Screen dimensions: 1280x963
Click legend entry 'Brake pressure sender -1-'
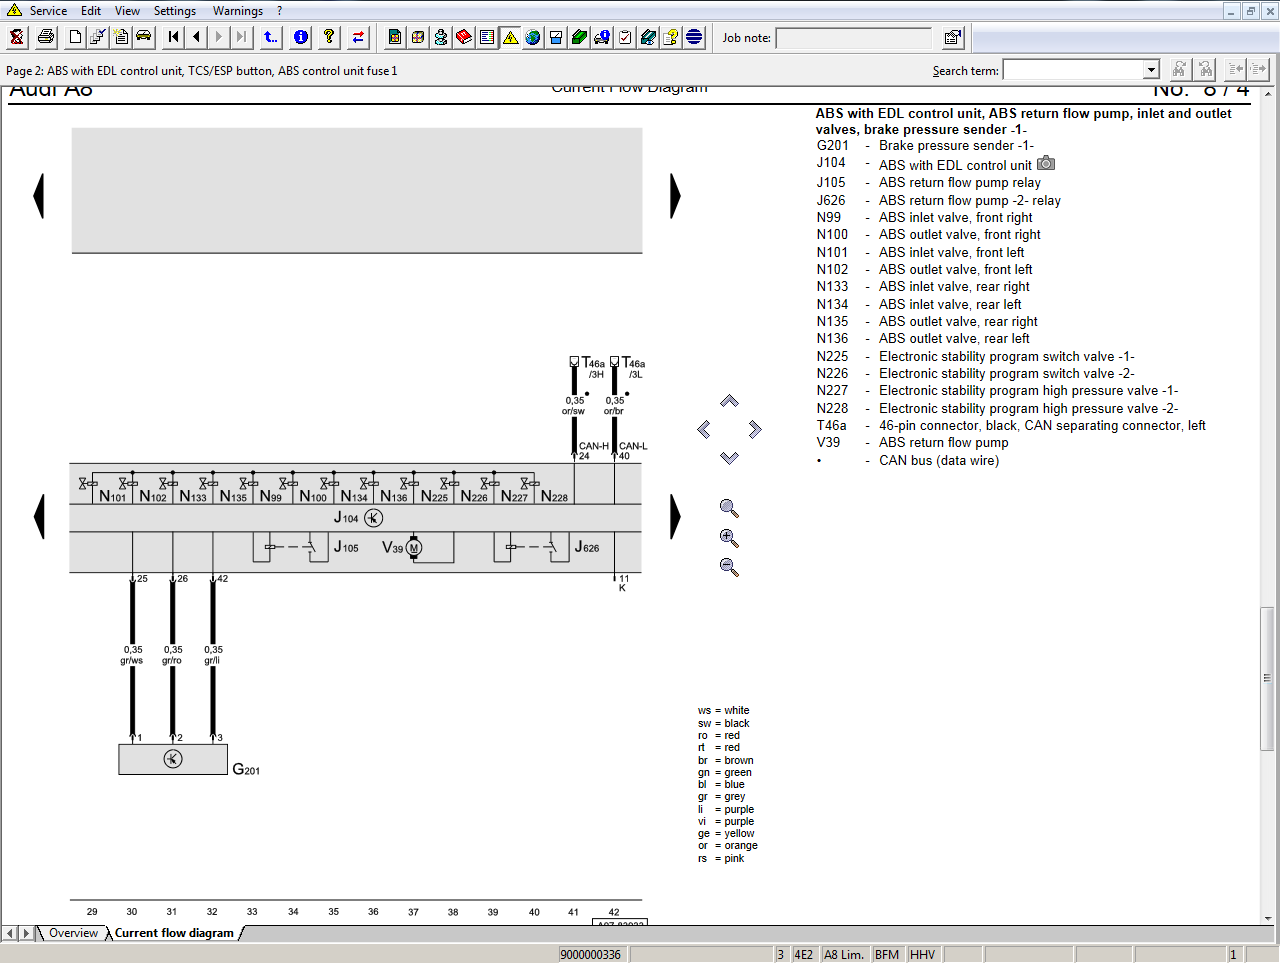[956, 146]
